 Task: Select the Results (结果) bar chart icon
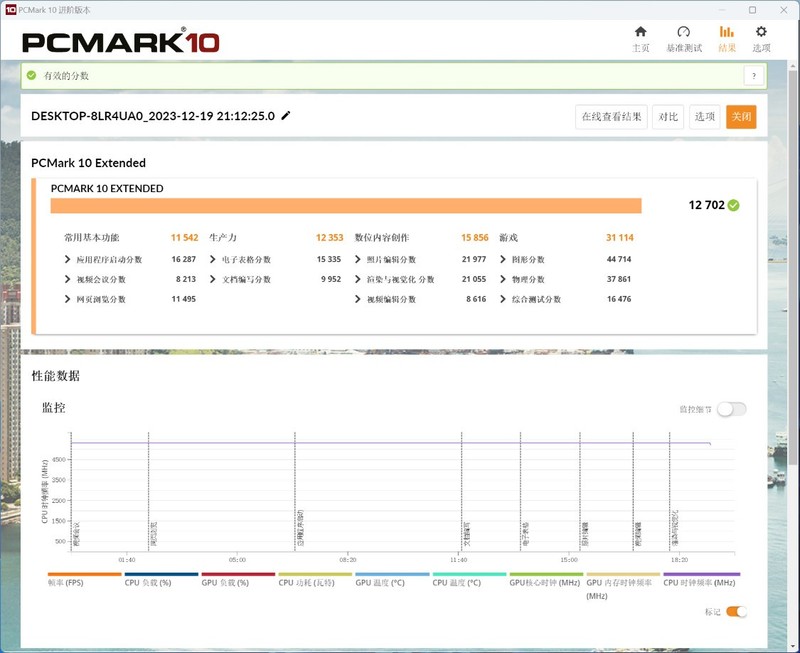coord(727,32)
